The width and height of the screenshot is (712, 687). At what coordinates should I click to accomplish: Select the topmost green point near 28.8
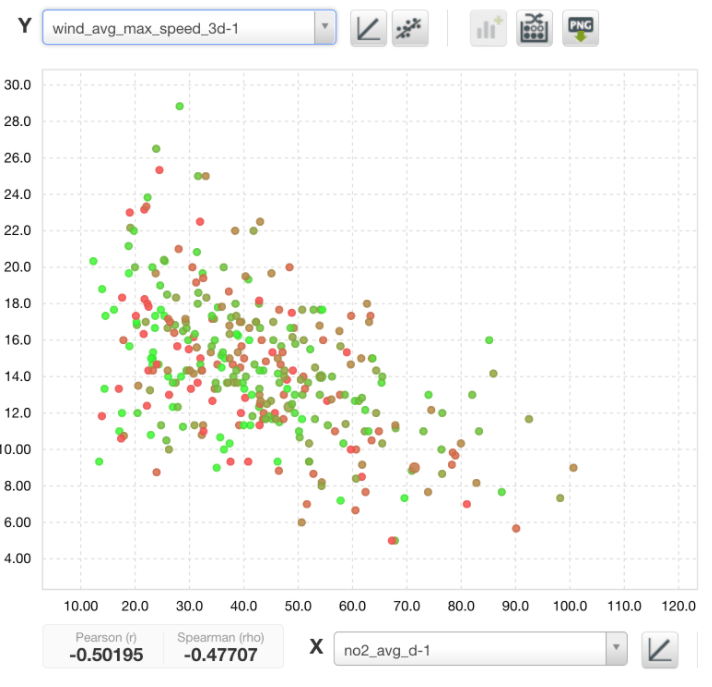click(180, 106)
